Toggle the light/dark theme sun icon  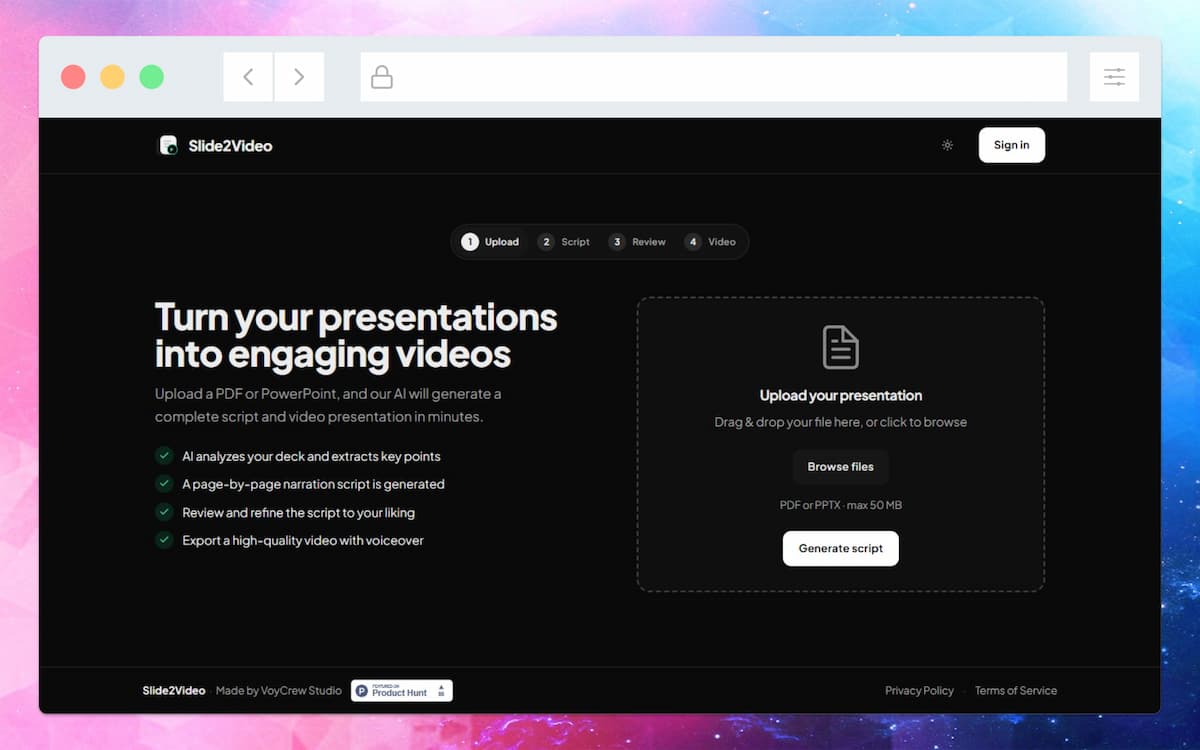[947, 145]
